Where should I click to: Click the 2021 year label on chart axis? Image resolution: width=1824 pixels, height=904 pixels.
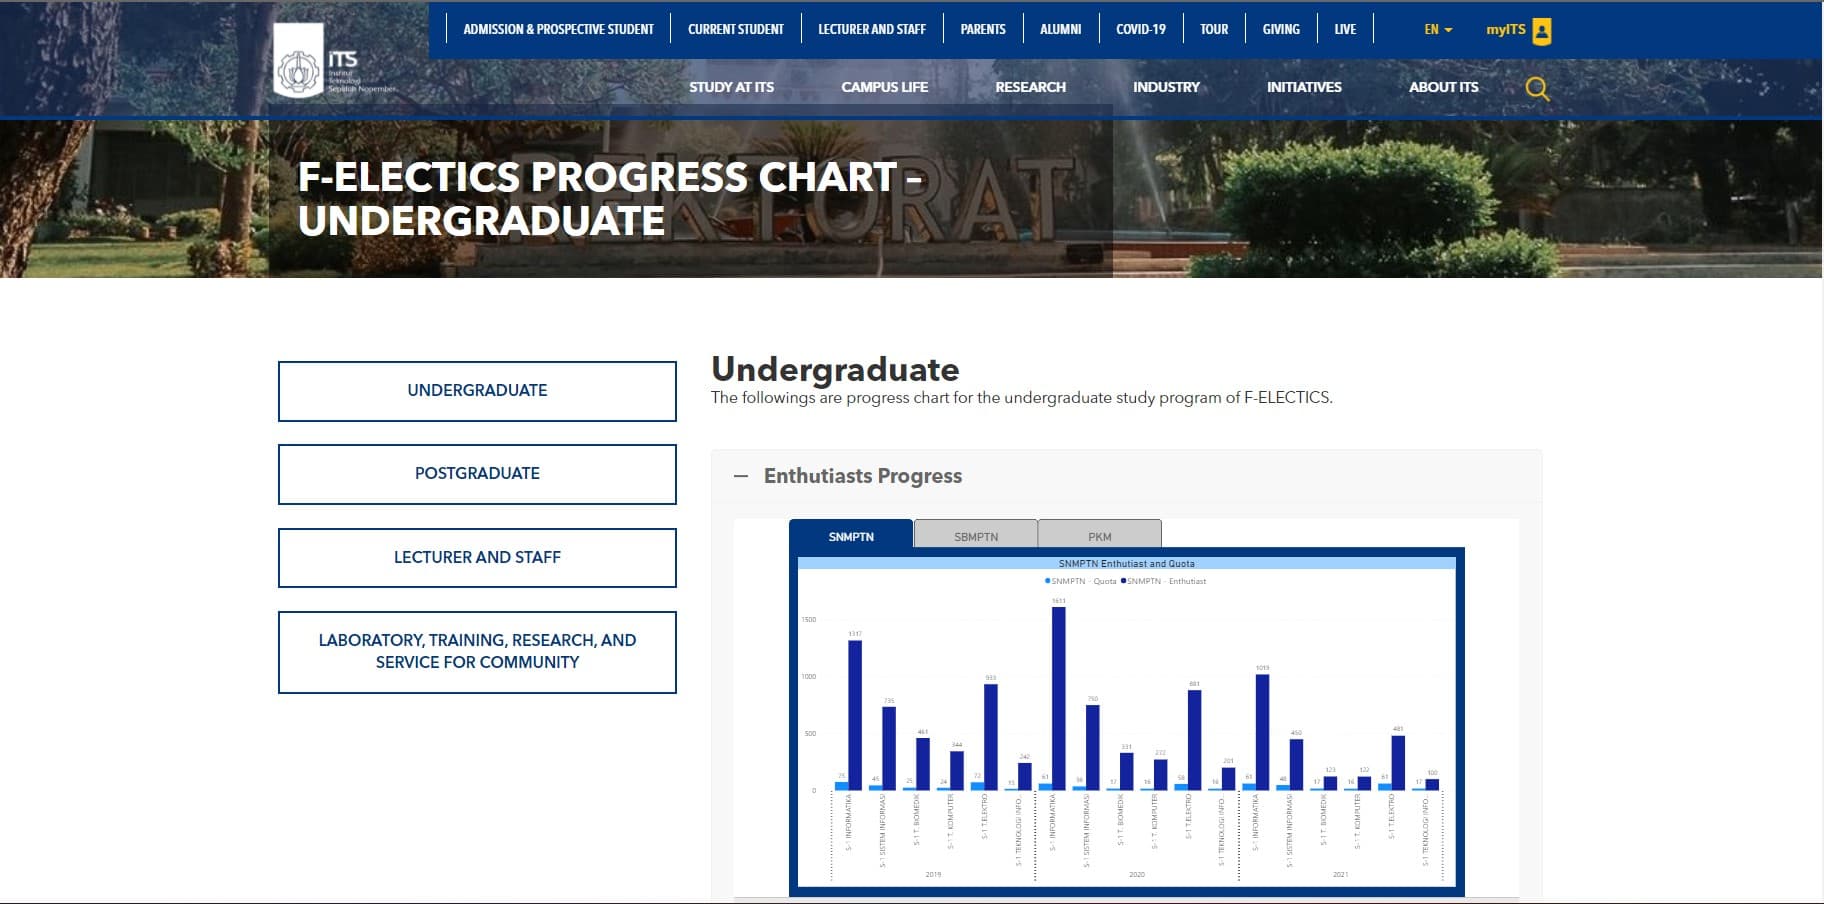pyautogui.click(x=1341, y=874)
